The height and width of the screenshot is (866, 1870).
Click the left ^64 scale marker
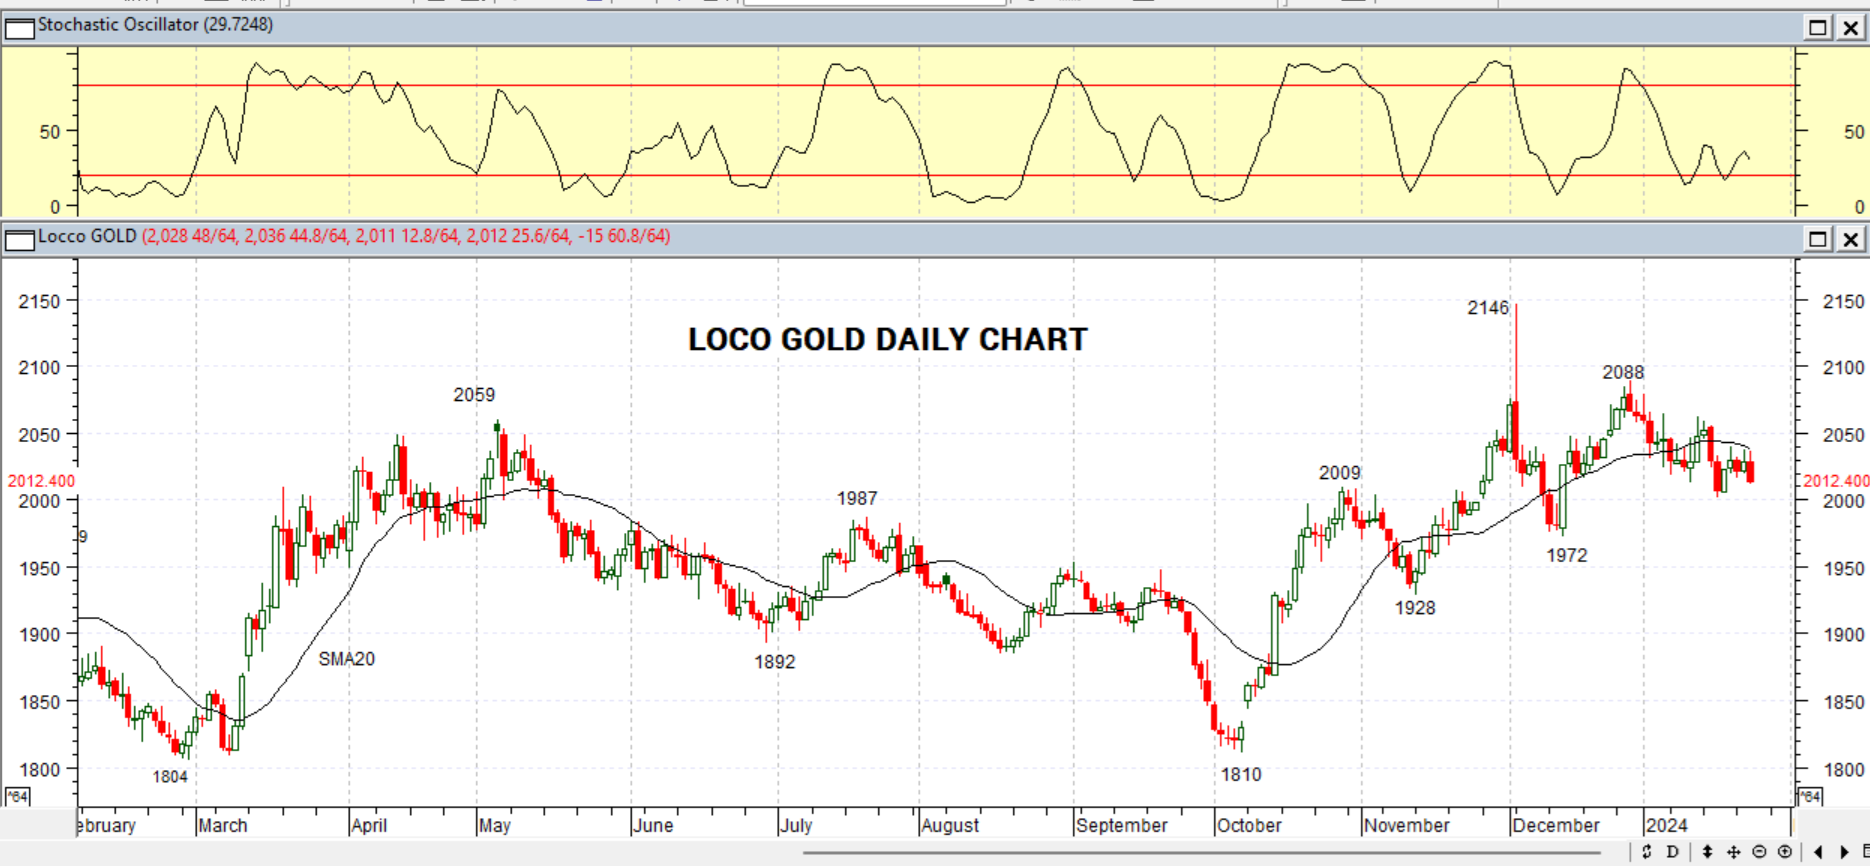(x=17, y=796)
